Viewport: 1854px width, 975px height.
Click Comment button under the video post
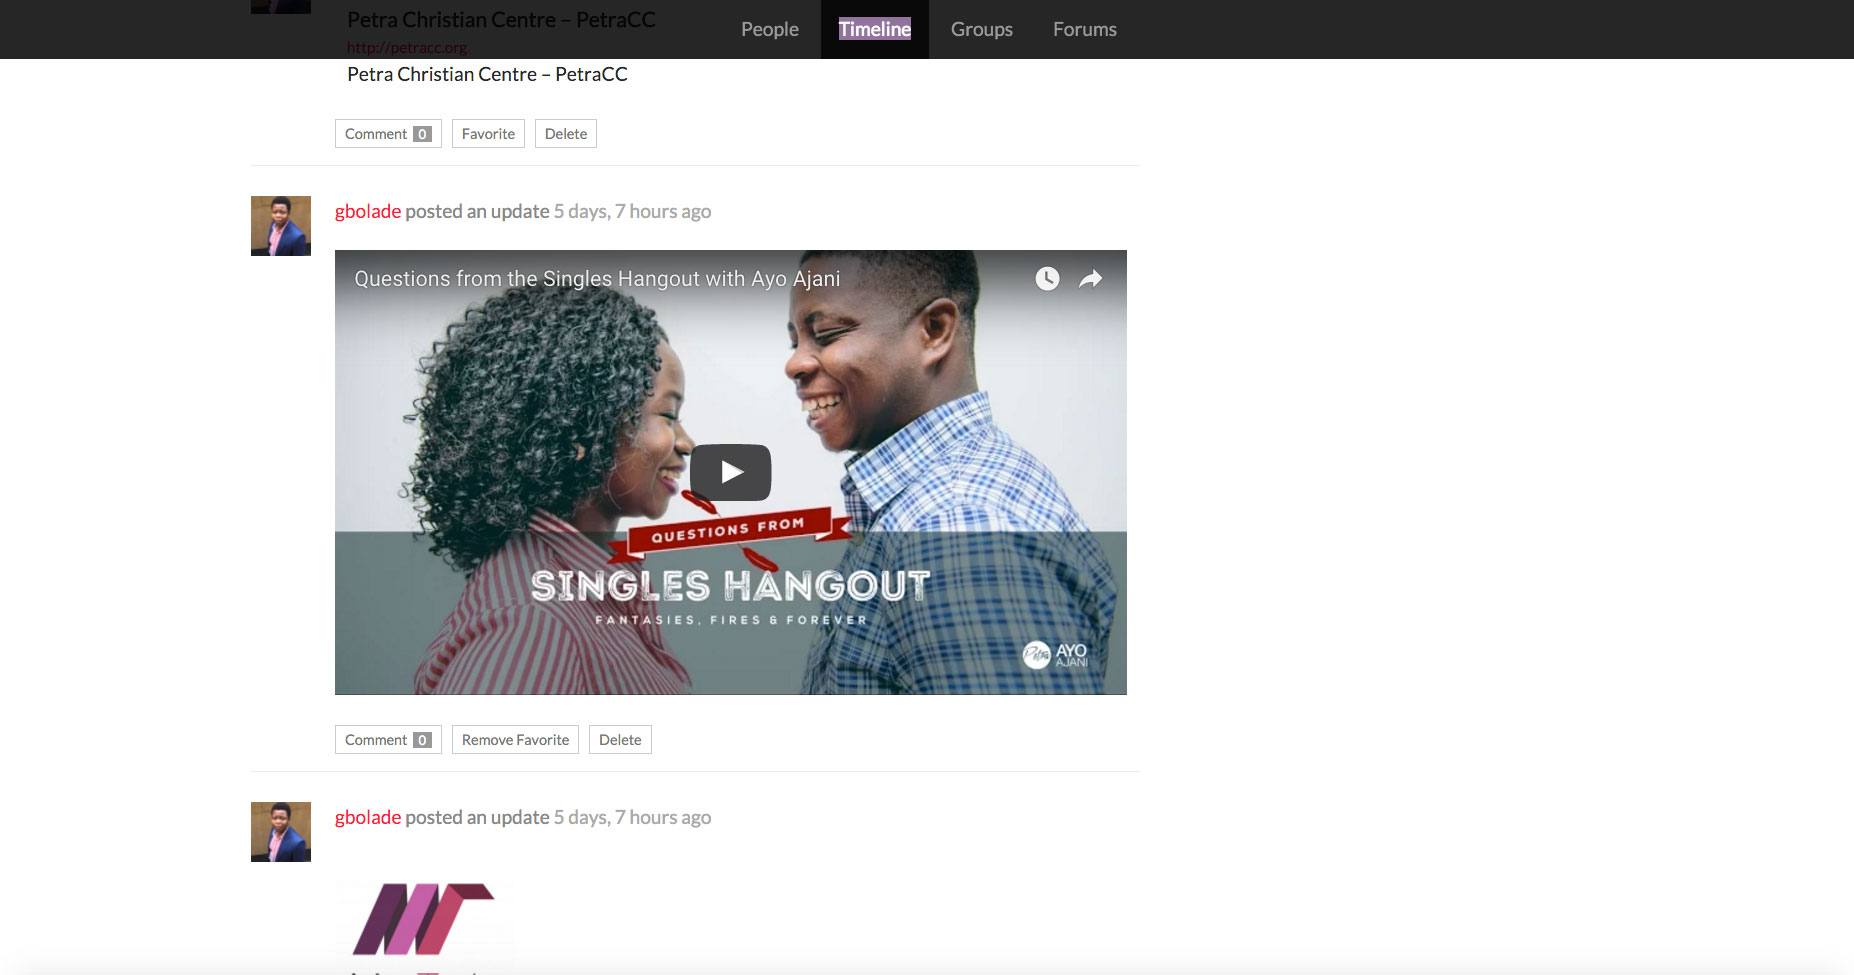(x=388, y=740)
